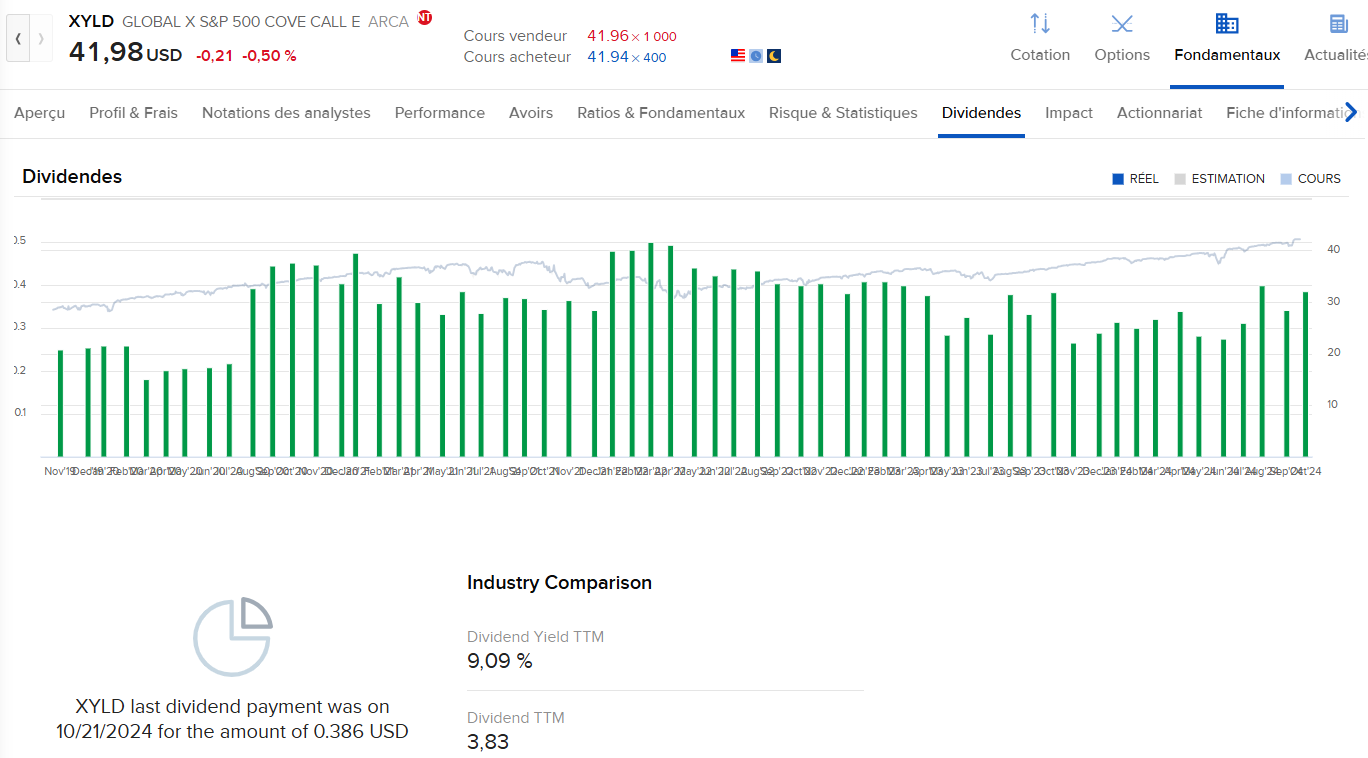Open the Ratios & Fondamentaux tab
1368x758 pixels.
tap(661, 113)
